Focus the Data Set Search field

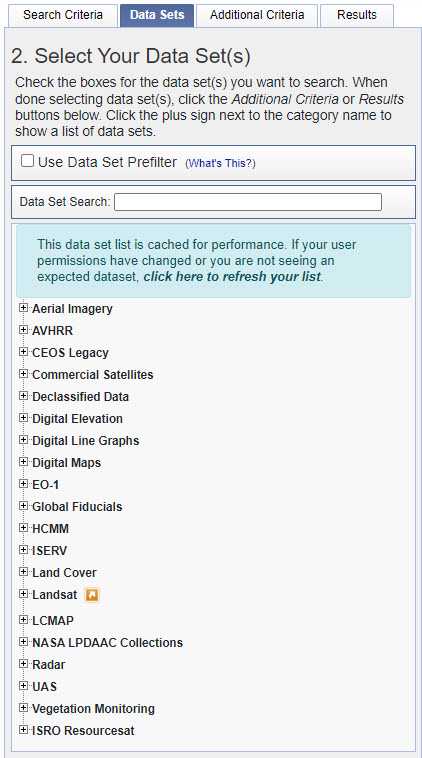(x=248, y=202)
